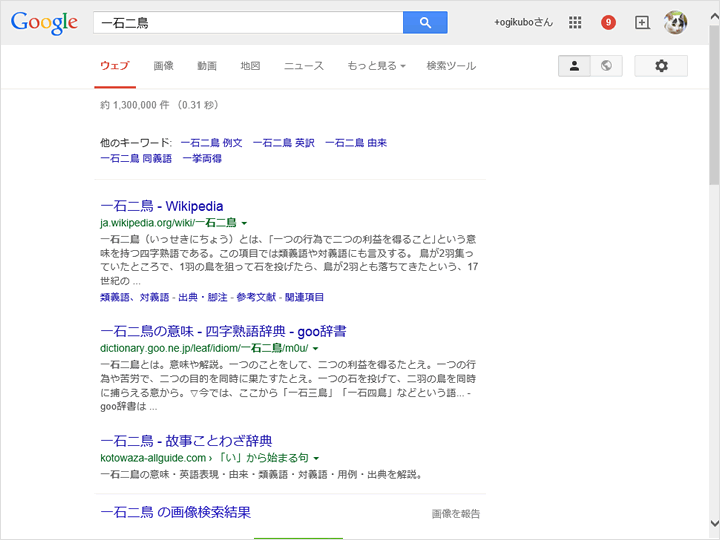Viewport: 720px width, 540px height.
Task: Click the Google logo
Action: (44, 23)
